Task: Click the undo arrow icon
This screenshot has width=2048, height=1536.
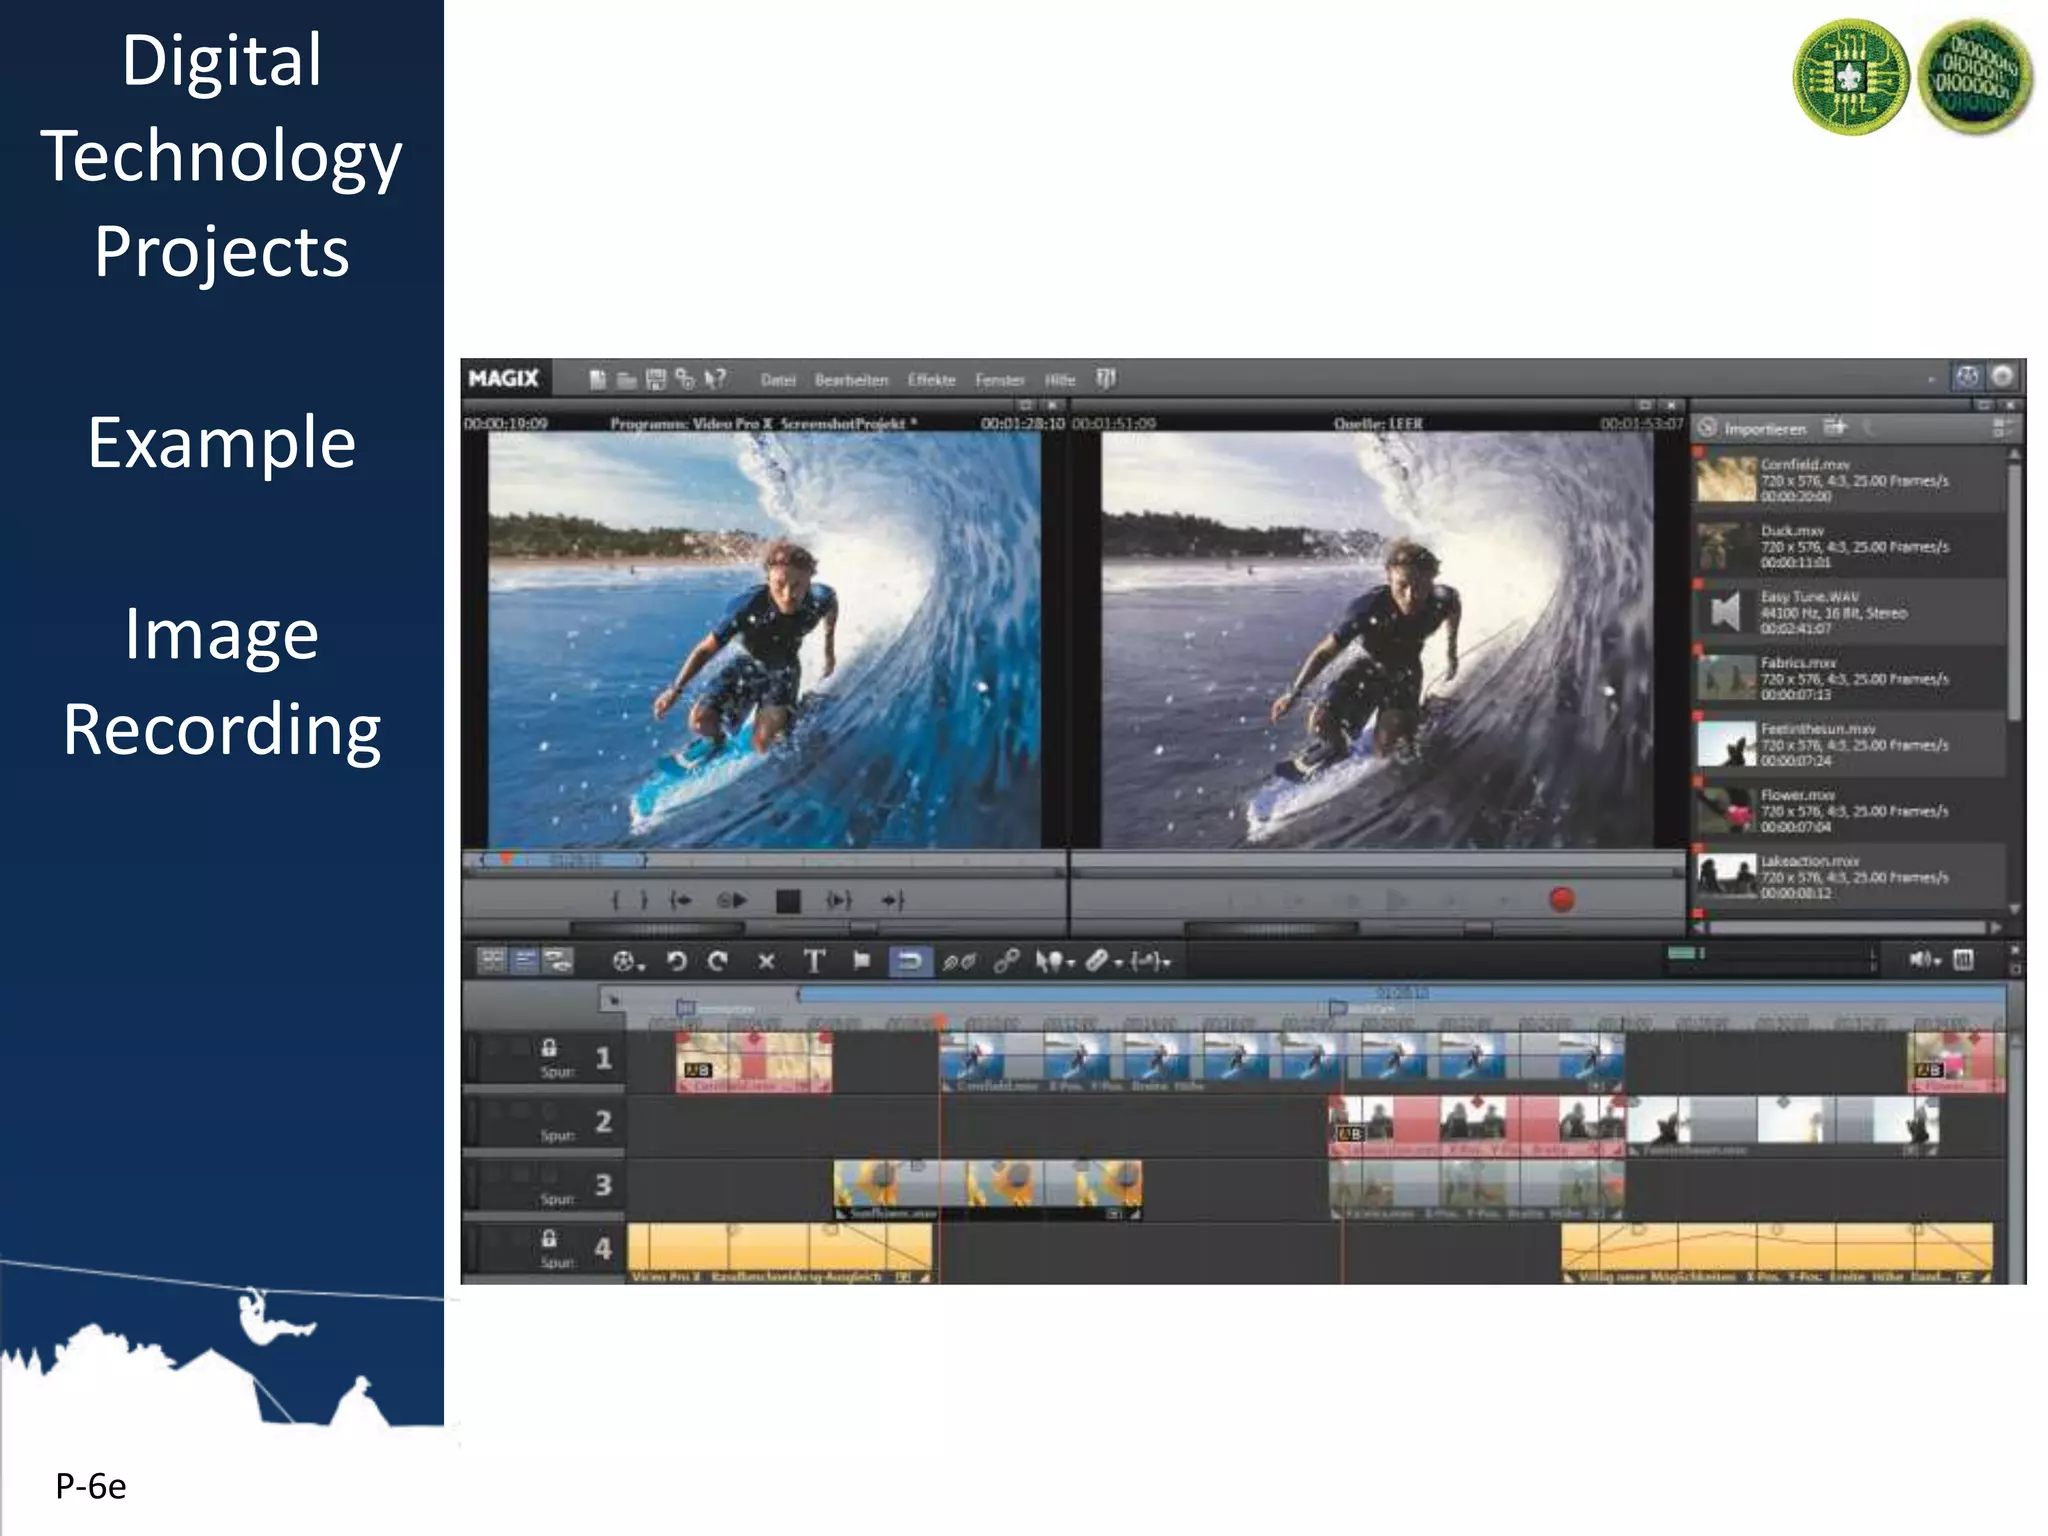Action: [677, 962]
